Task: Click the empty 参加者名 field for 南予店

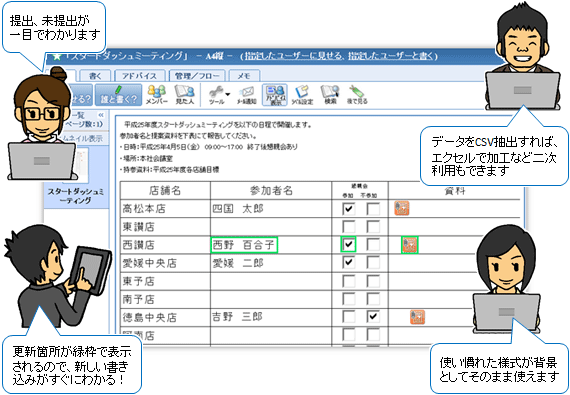Action: 271,299
